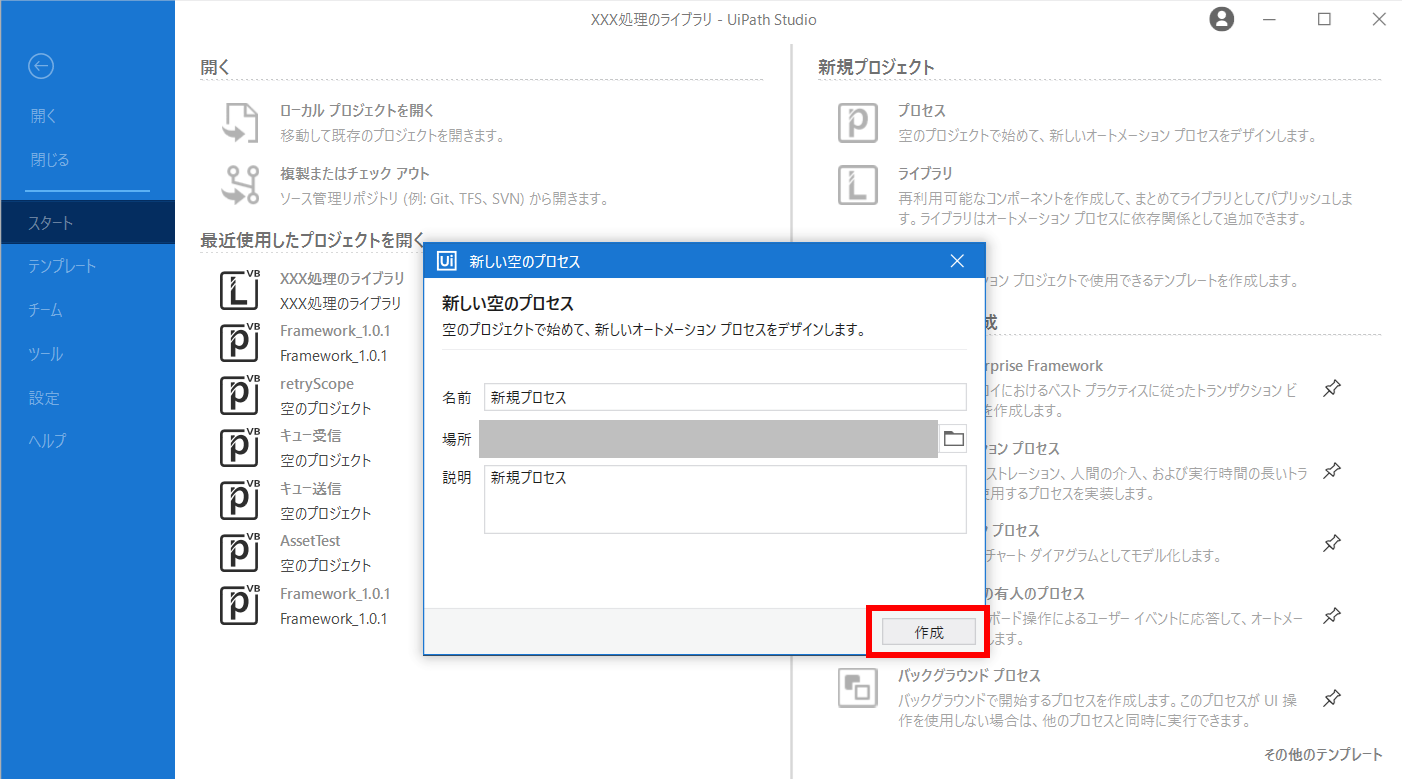1402x779 pixels.
Task: Pin the Enterprise Framework template
Action: 1332,388
